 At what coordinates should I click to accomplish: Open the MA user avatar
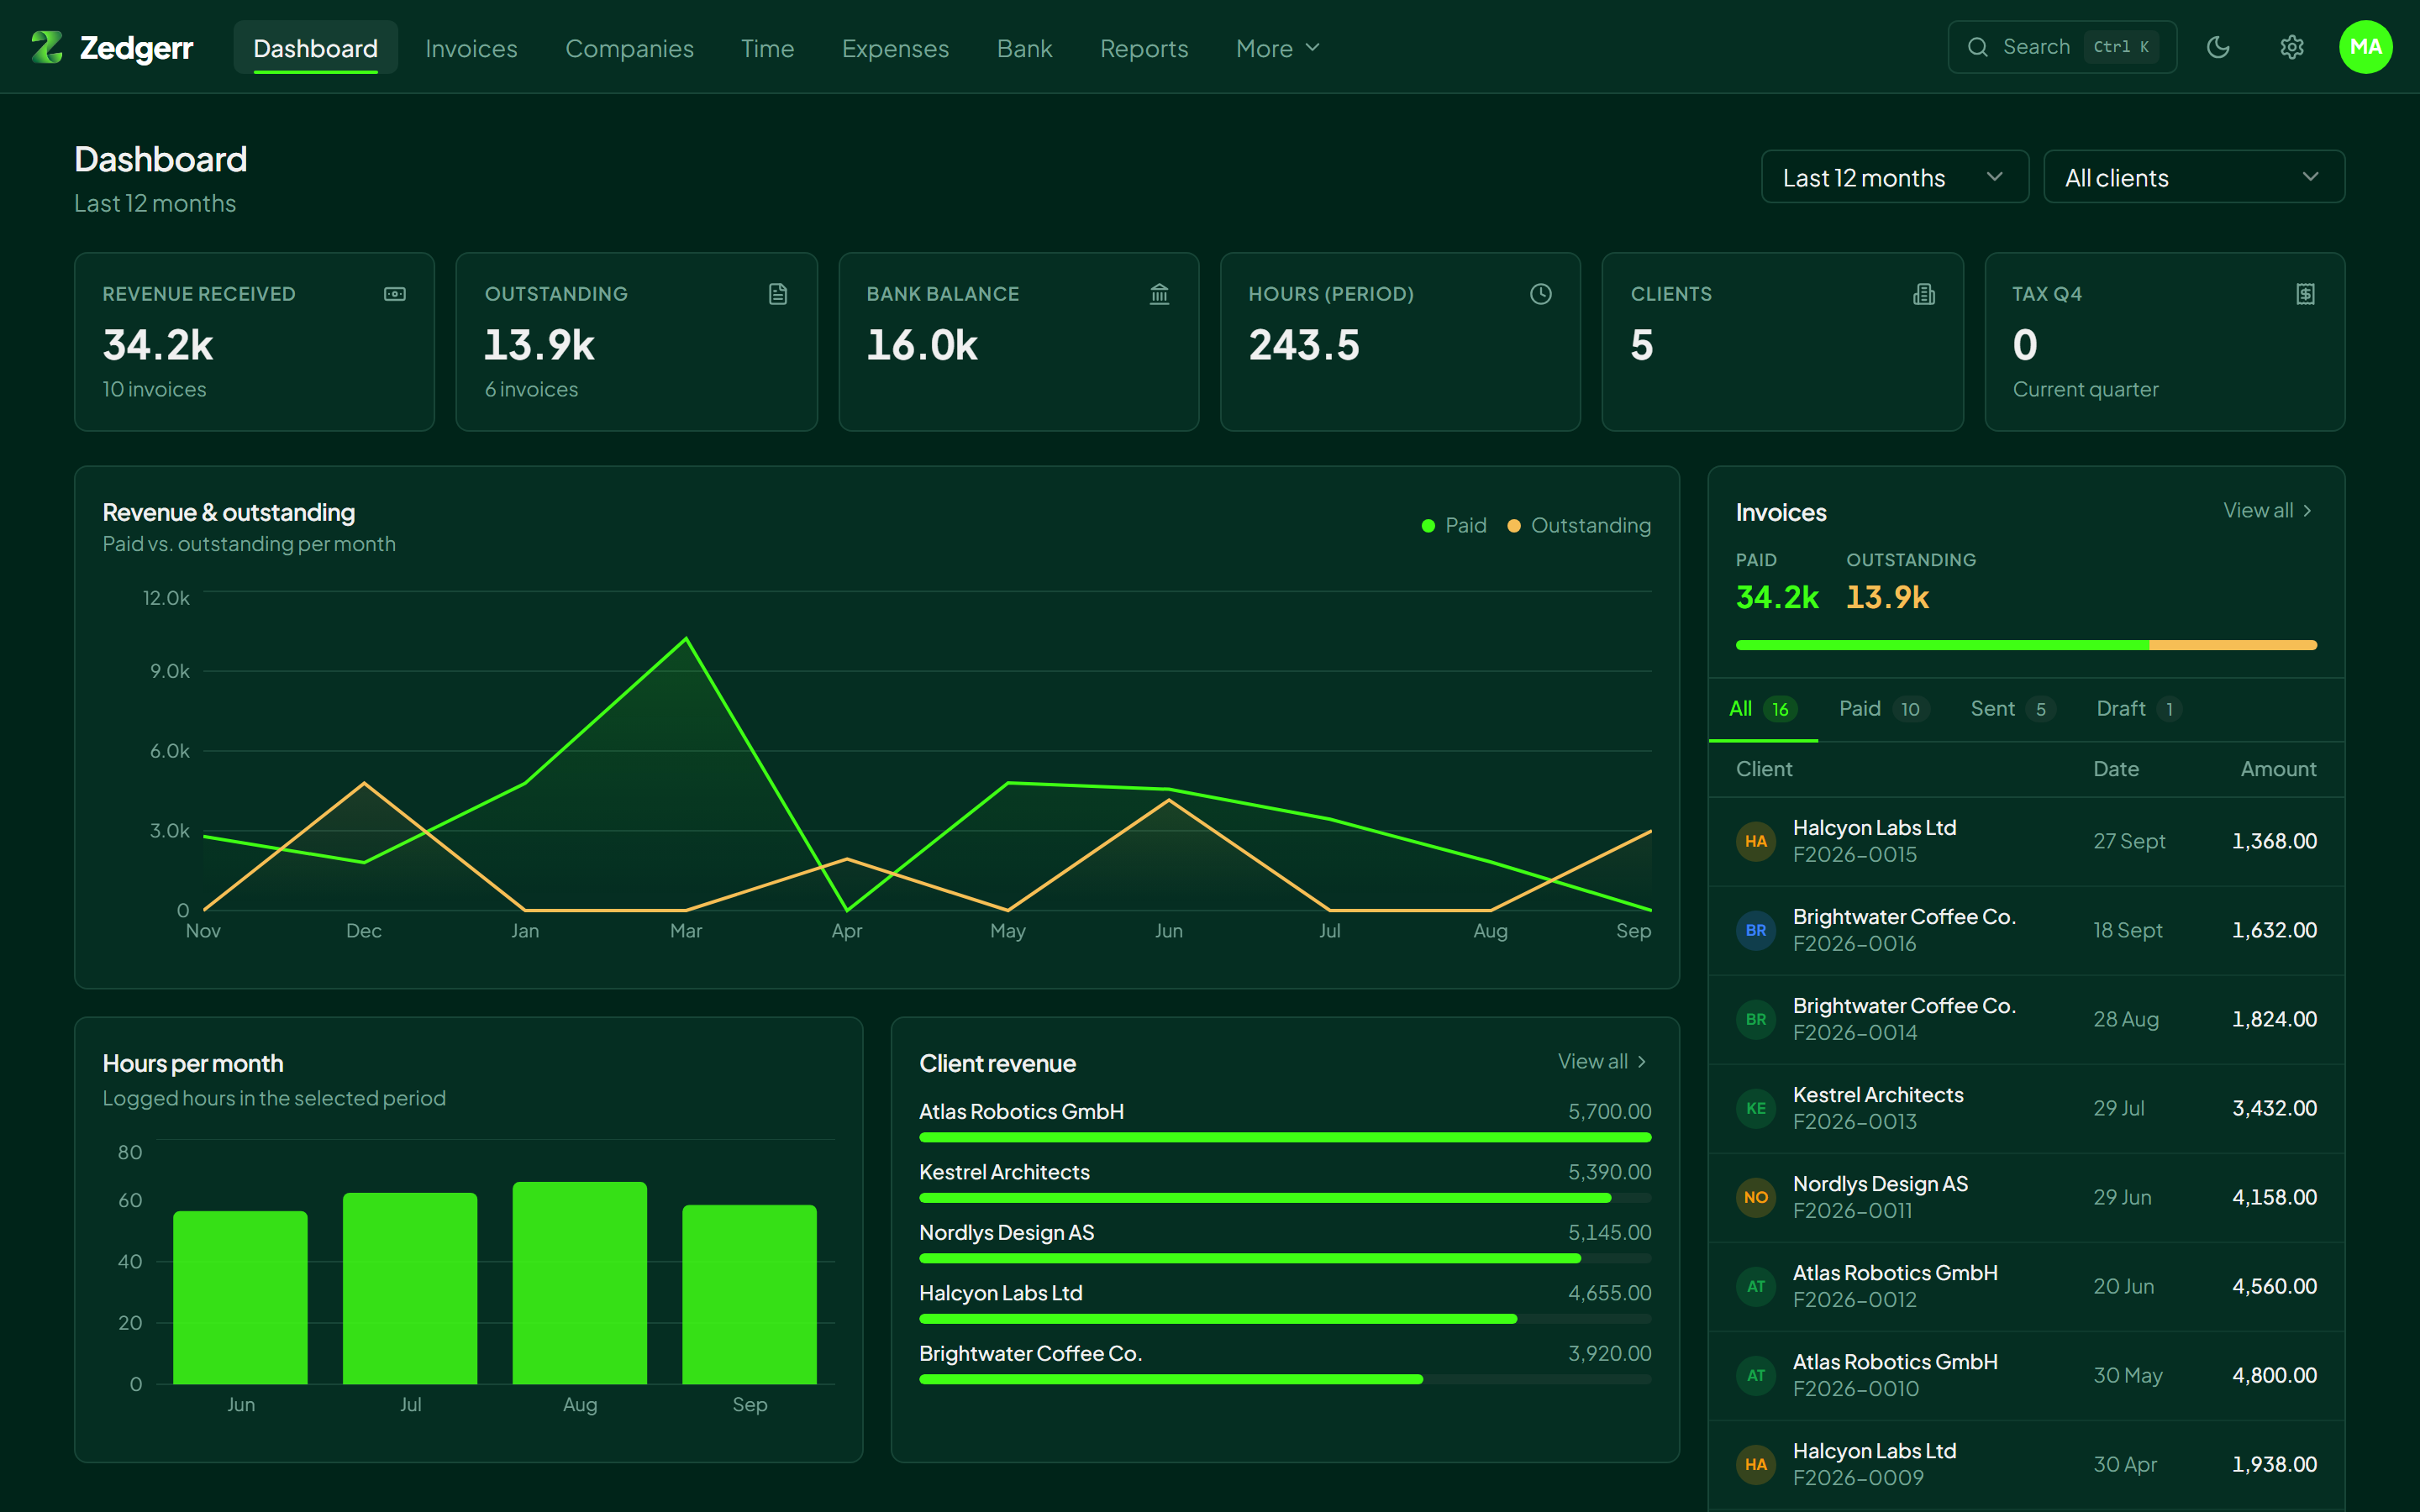(x=2365, y=47)
